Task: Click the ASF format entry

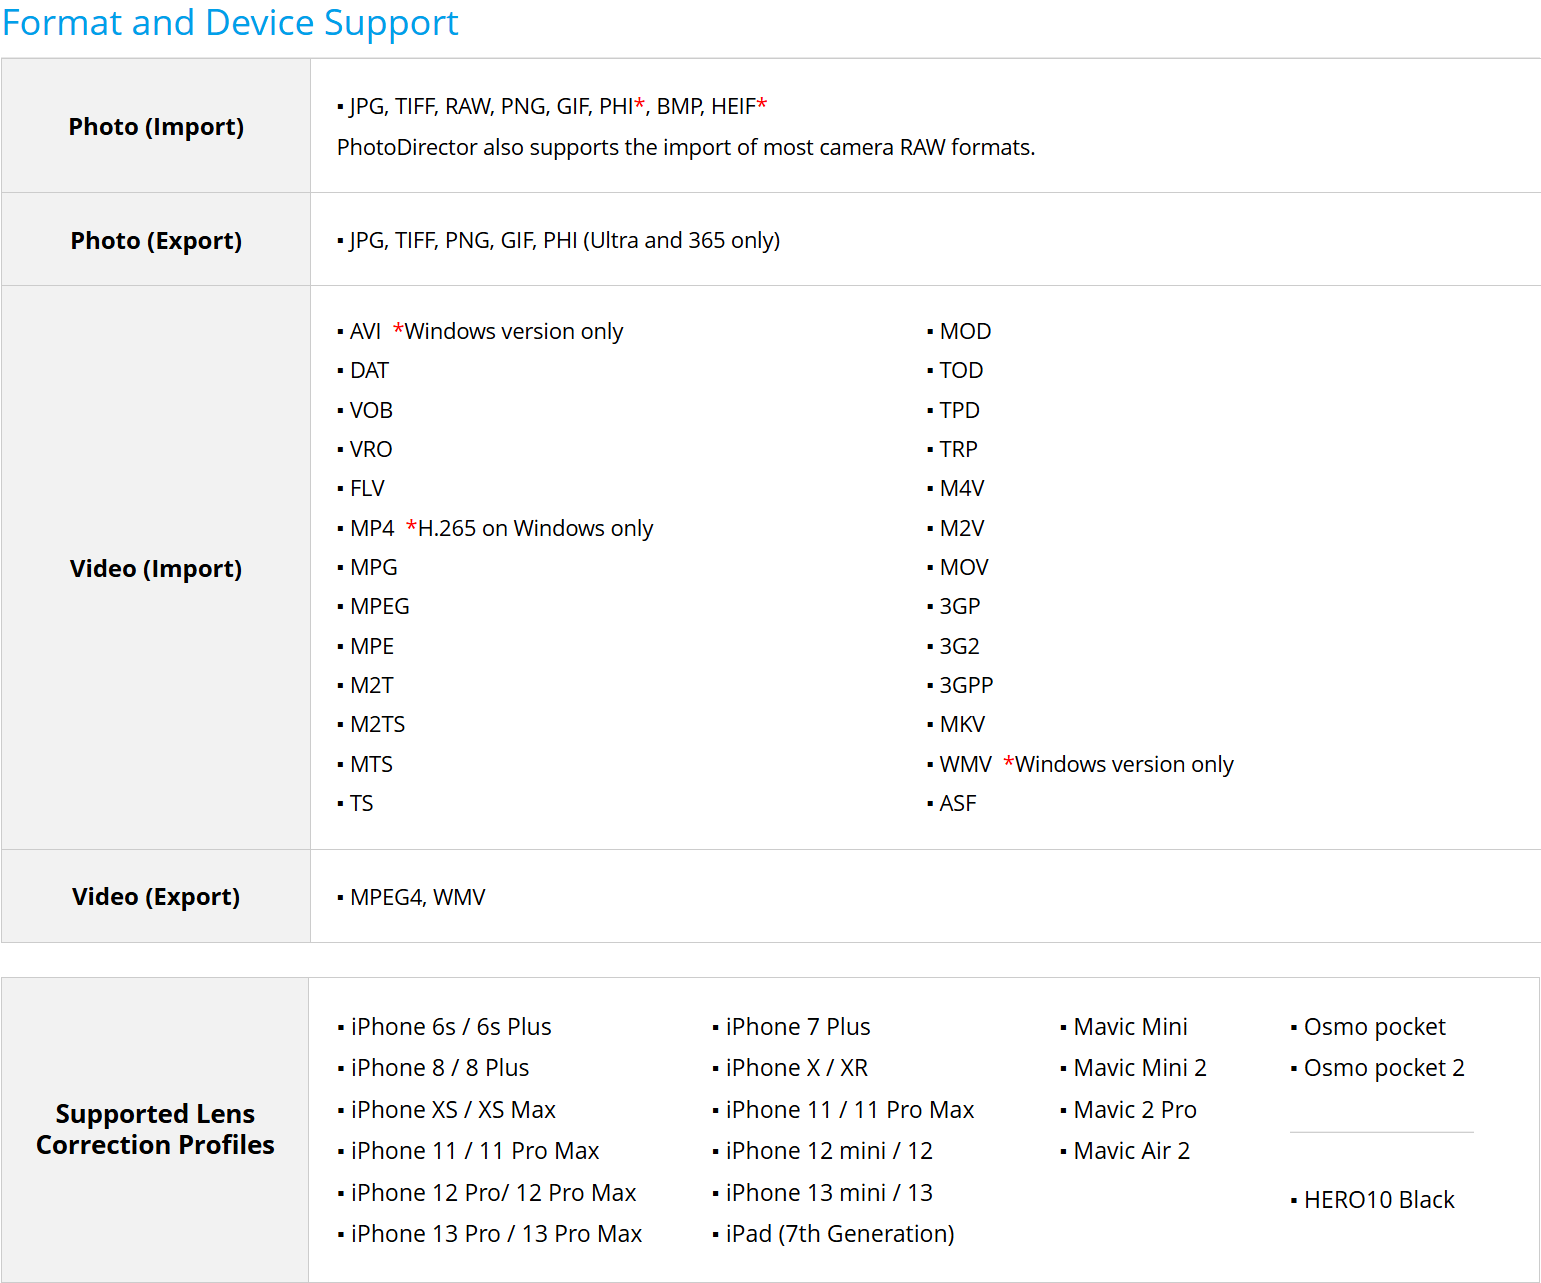Action: [x=958, y=803]
